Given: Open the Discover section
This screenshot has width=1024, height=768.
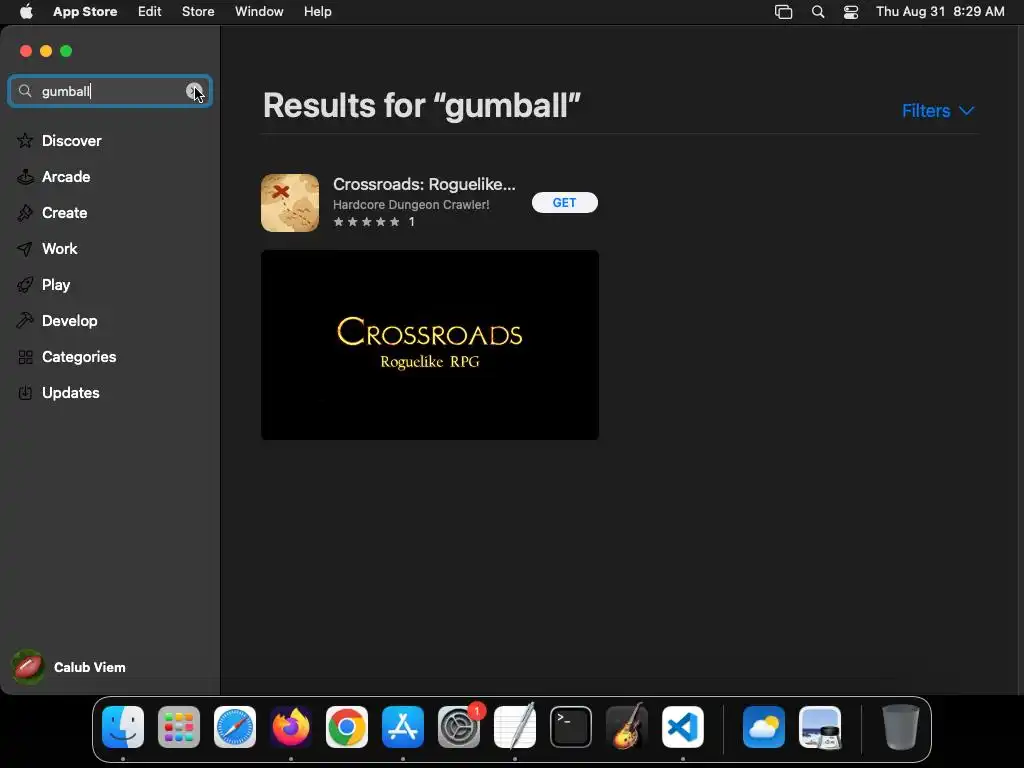Looking at the screenshot, I should click(x=71, y=141).
